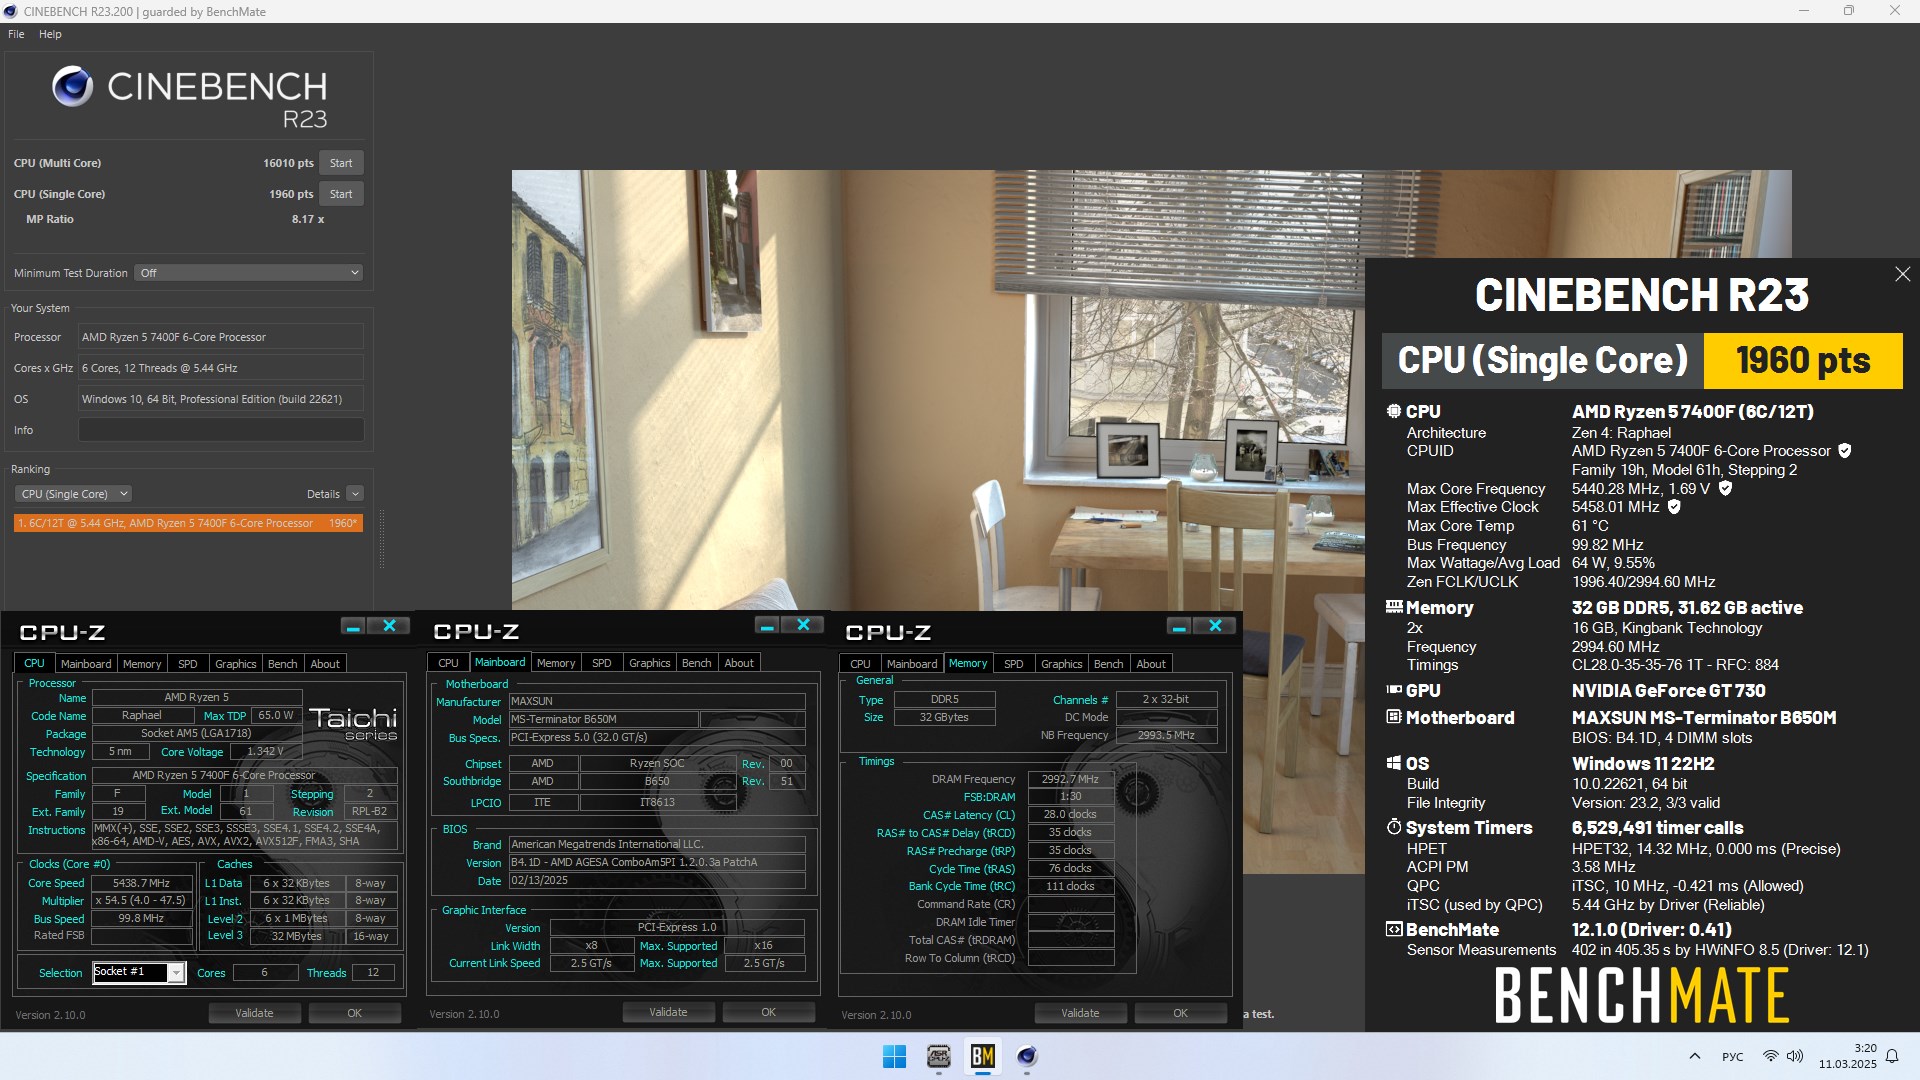Open About tab in right CPU-Z window
The width and height of the screenshot is (1920, 1080).
[1150, 664]
